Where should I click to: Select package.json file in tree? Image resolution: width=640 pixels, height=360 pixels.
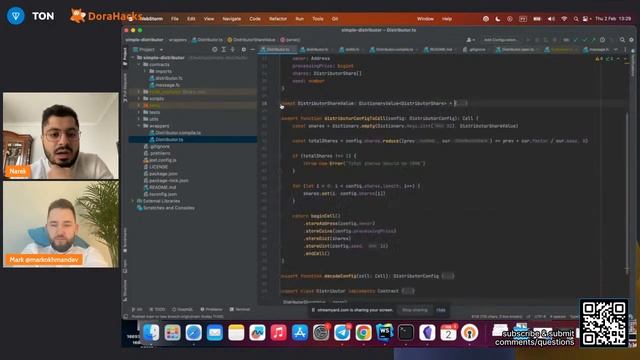coord(160,173)
